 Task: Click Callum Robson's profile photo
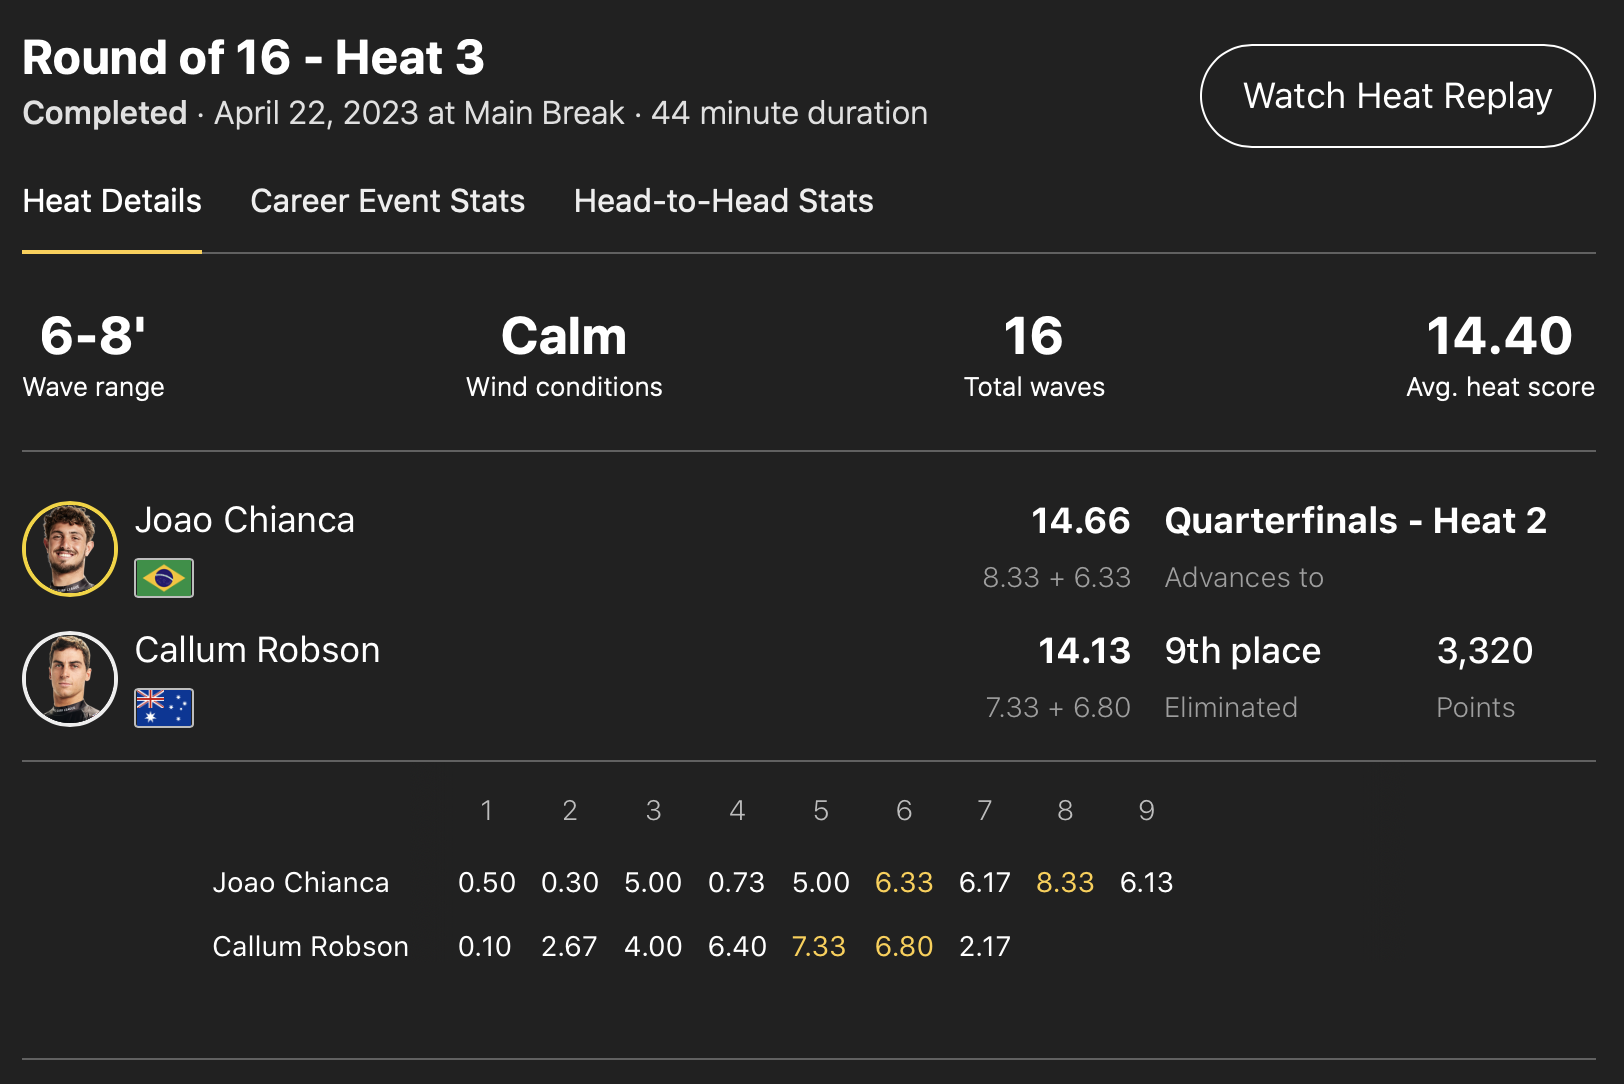70,679
